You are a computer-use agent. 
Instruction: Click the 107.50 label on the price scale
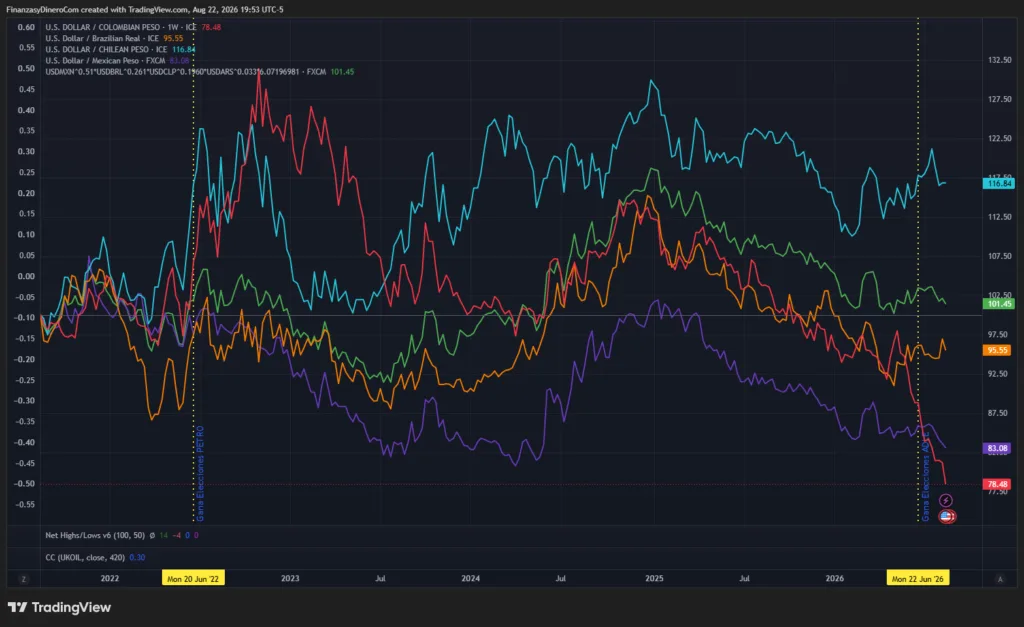(999, 256)
